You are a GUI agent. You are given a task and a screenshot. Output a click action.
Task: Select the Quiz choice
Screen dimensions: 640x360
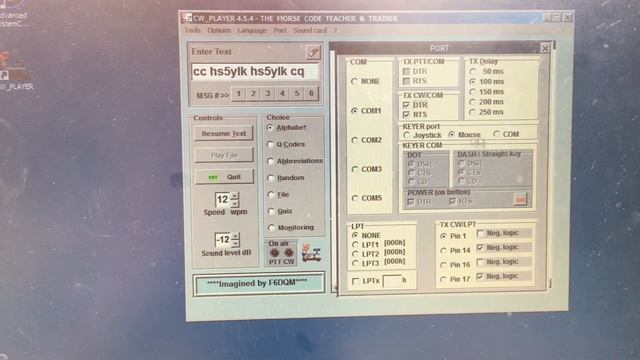[280, 211]
